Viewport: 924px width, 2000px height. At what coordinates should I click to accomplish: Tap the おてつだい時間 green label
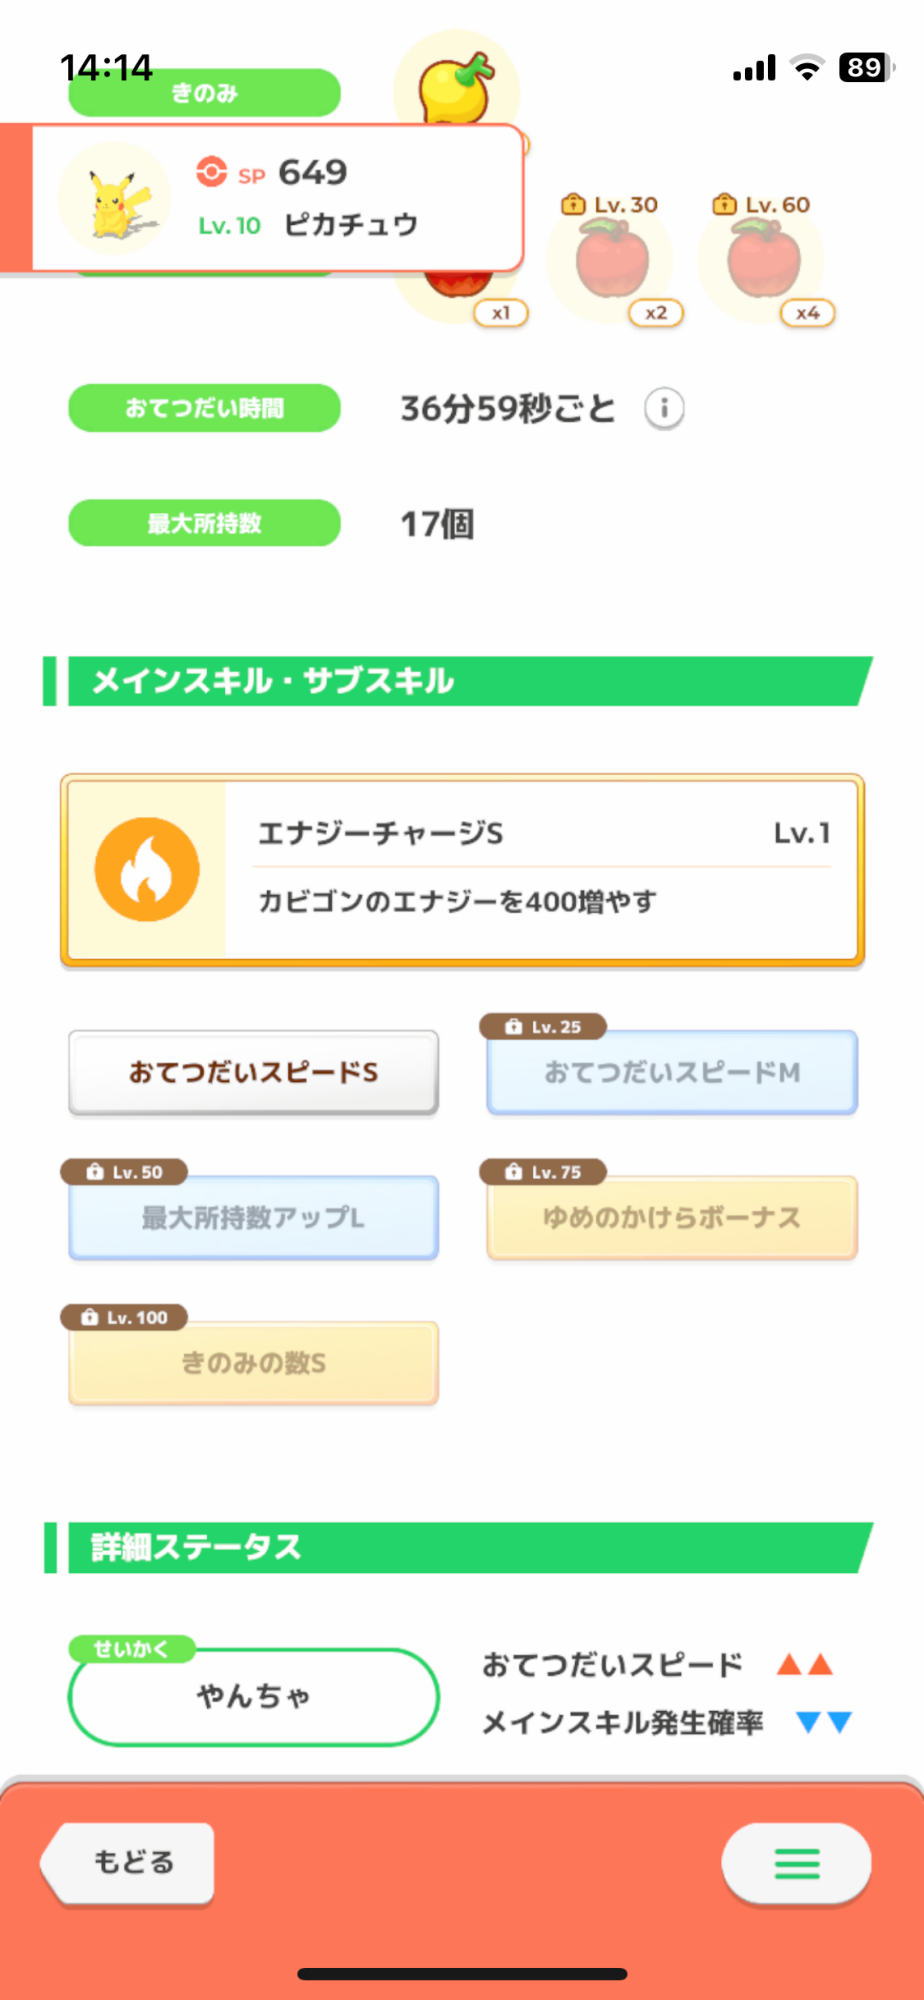(x=204, y=408)
